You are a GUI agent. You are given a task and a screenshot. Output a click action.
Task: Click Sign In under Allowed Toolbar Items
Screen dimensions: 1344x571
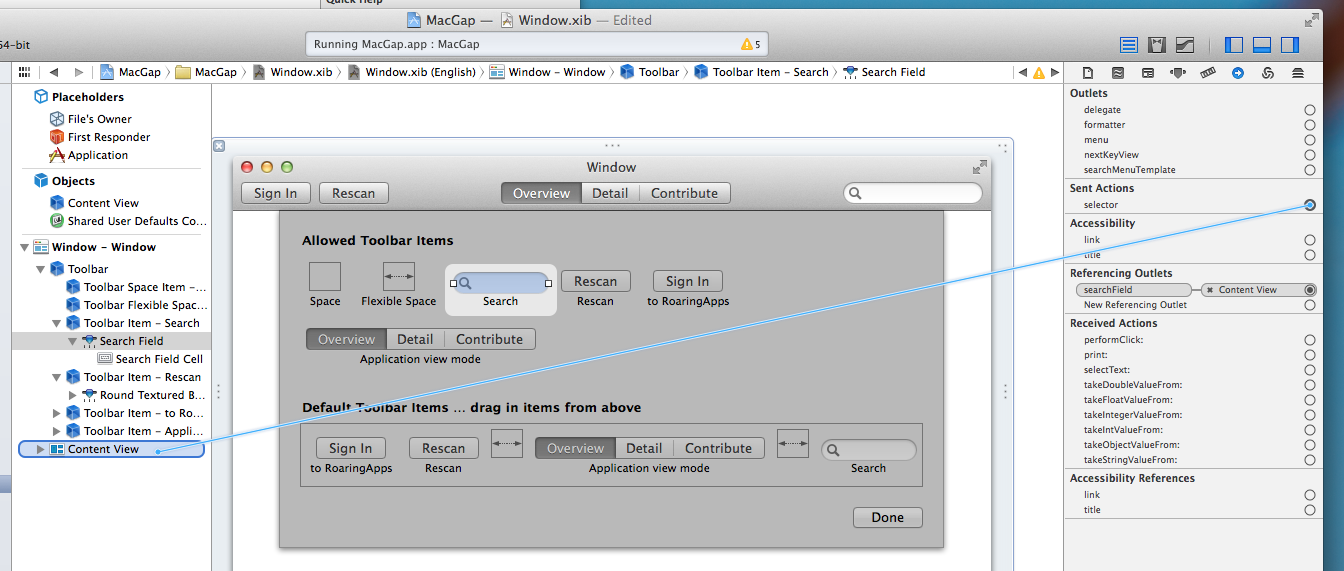[688, 281]
